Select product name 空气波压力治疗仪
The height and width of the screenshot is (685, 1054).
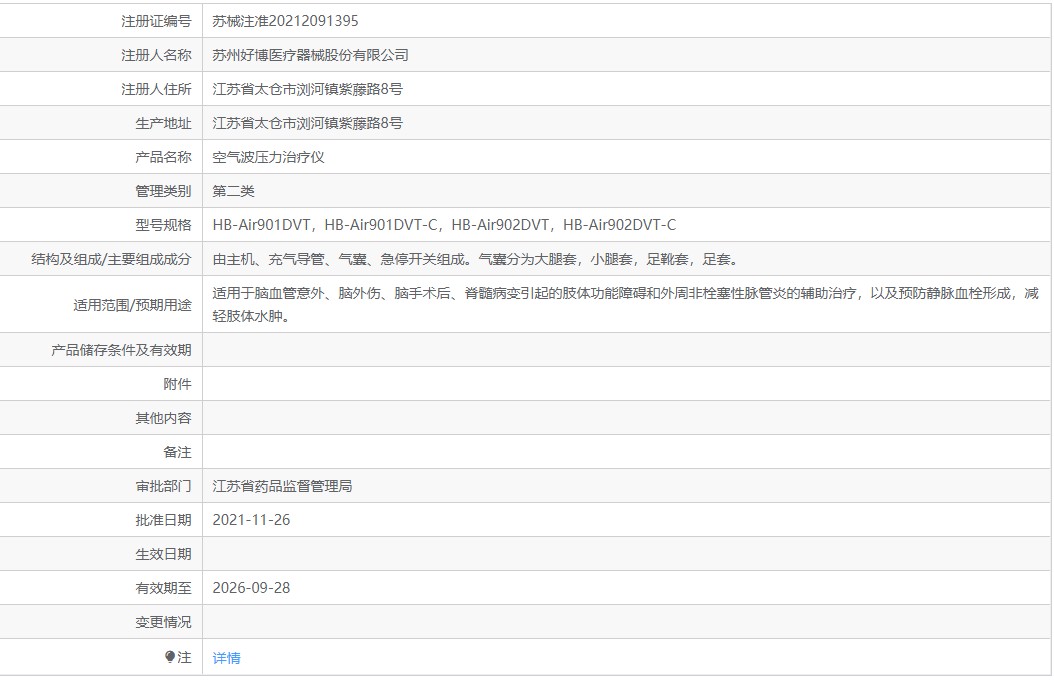(x=268, y=157)
